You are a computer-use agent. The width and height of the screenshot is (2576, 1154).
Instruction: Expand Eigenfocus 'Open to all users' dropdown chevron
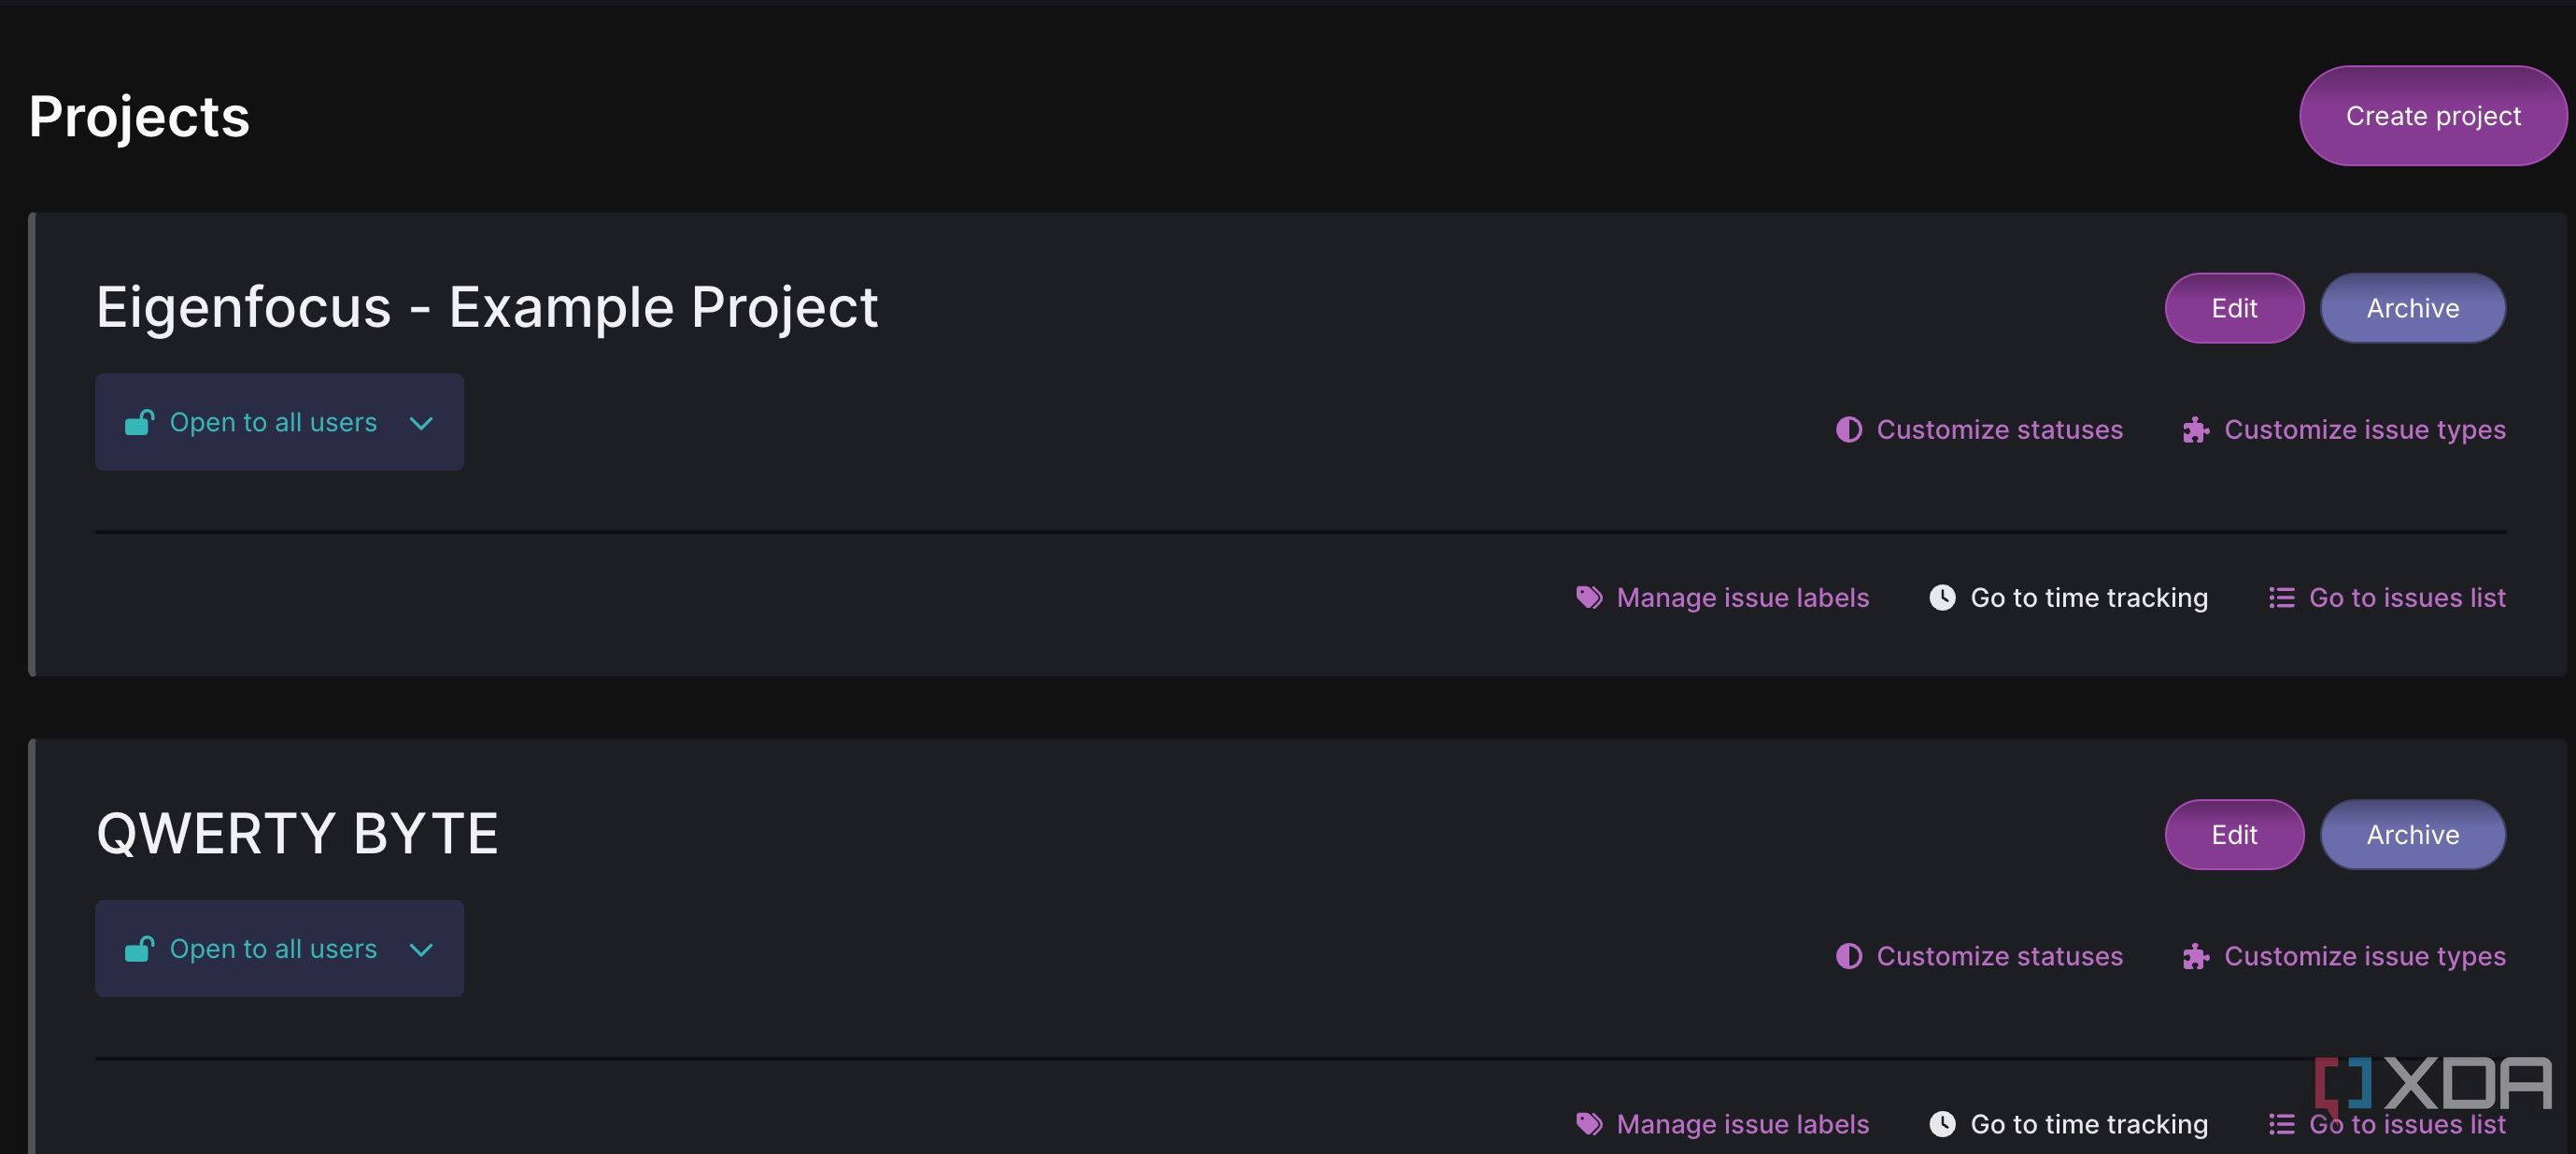421,423
